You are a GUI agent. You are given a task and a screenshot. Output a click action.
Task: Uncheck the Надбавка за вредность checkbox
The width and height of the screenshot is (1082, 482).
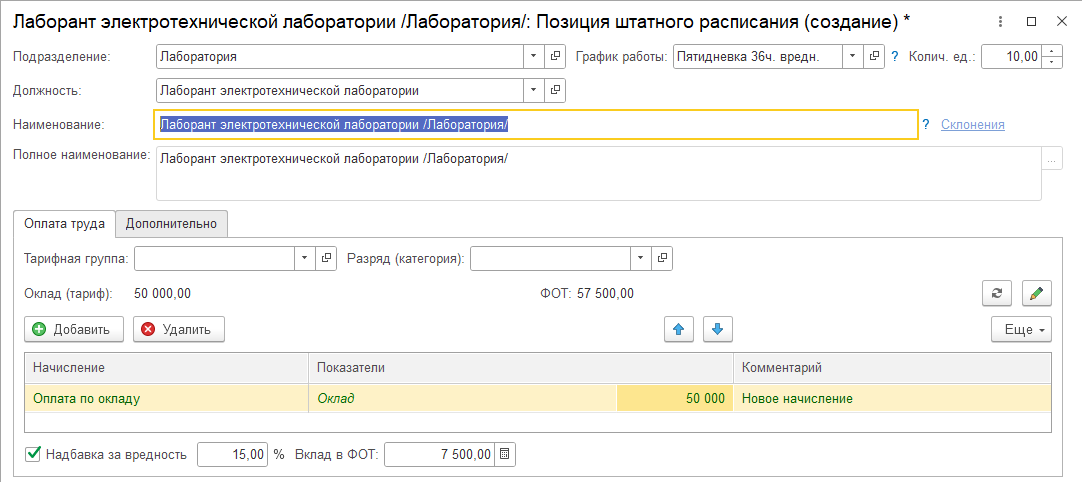pos(32,454)
